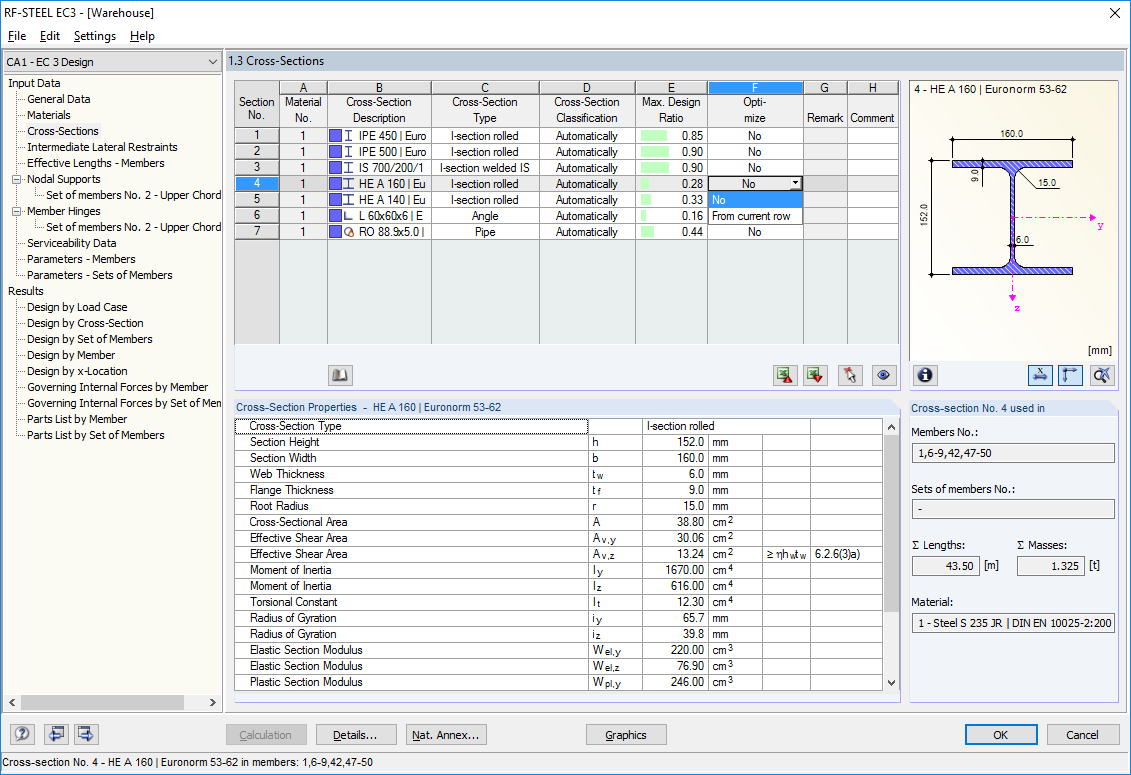Select 'No' in the optimize dropdown list
1131x775 pixels.
755,200
